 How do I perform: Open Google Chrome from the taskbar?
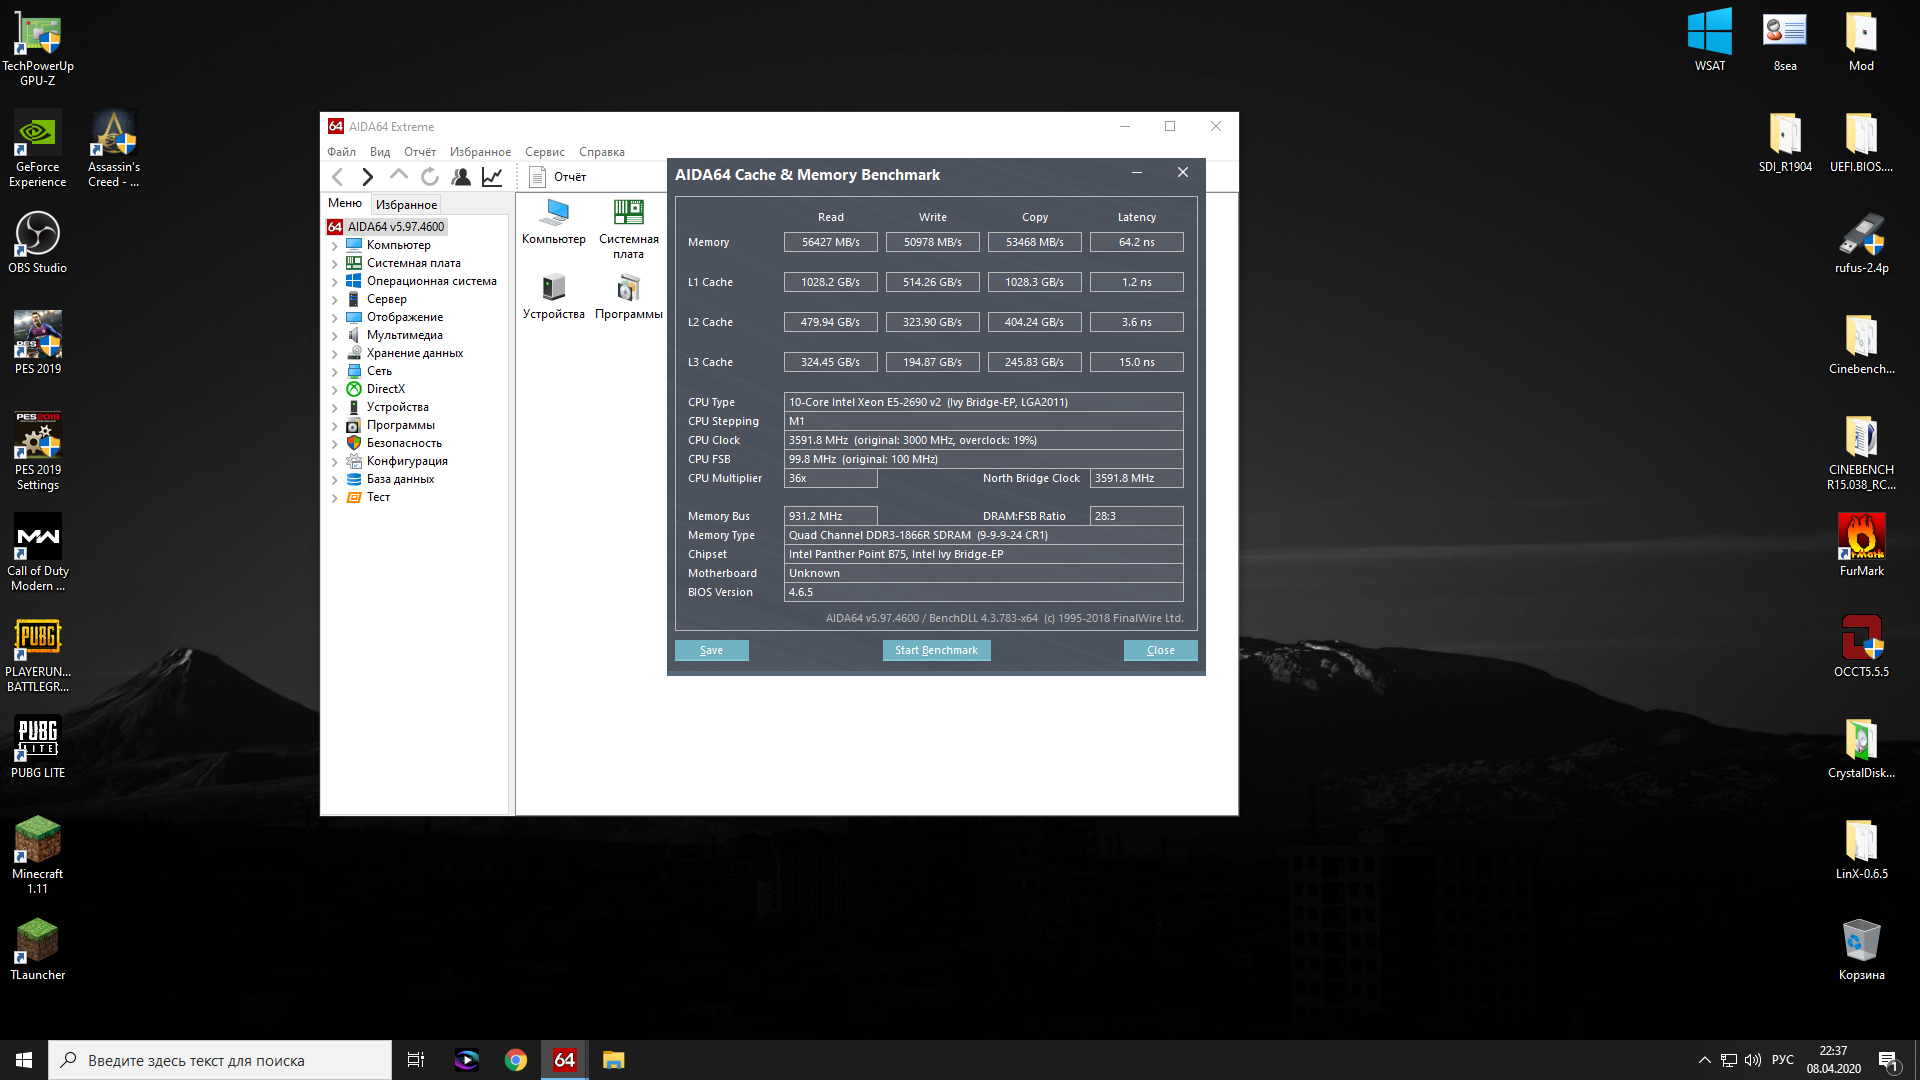click(516, 1060)
